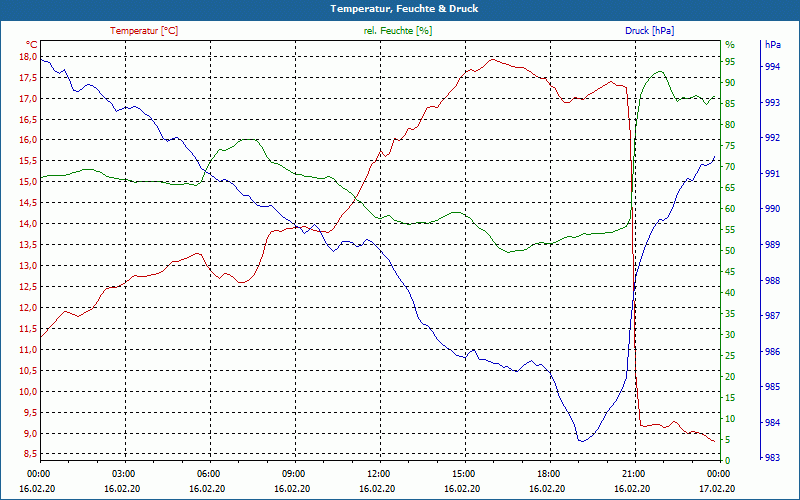Click the '15,0' temperature axis value
Viewport: 800px width, 500px height.
(28, 182)
